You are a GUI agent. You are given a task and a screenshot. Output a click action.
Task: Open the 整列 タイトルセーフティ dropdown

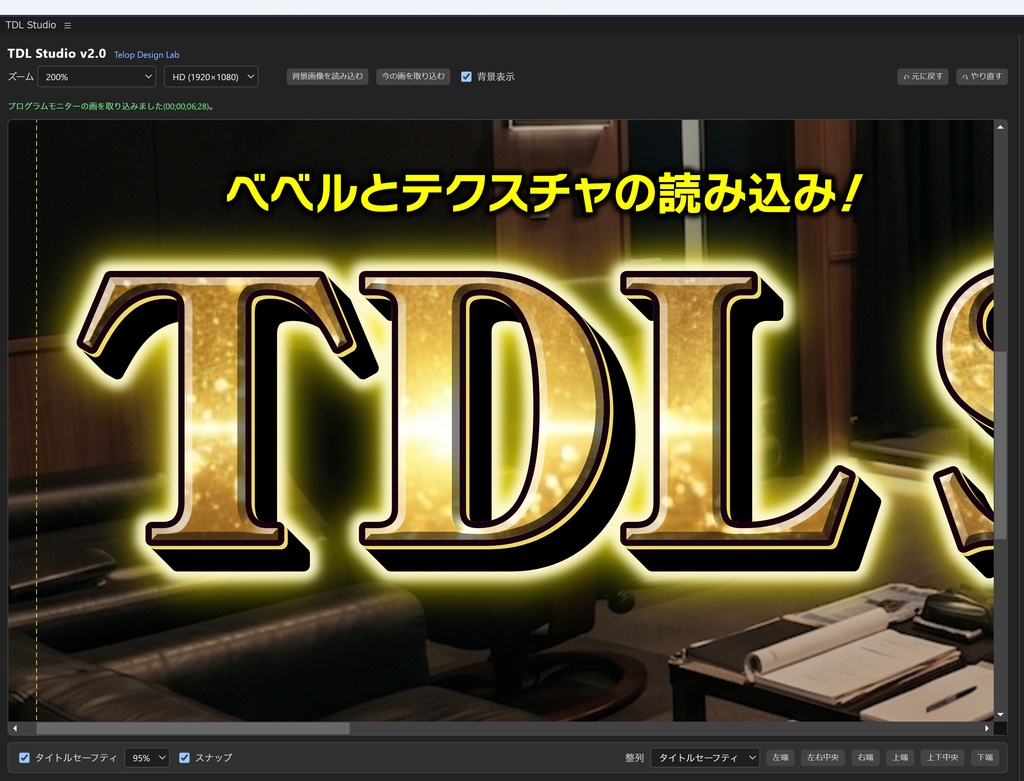705,757
